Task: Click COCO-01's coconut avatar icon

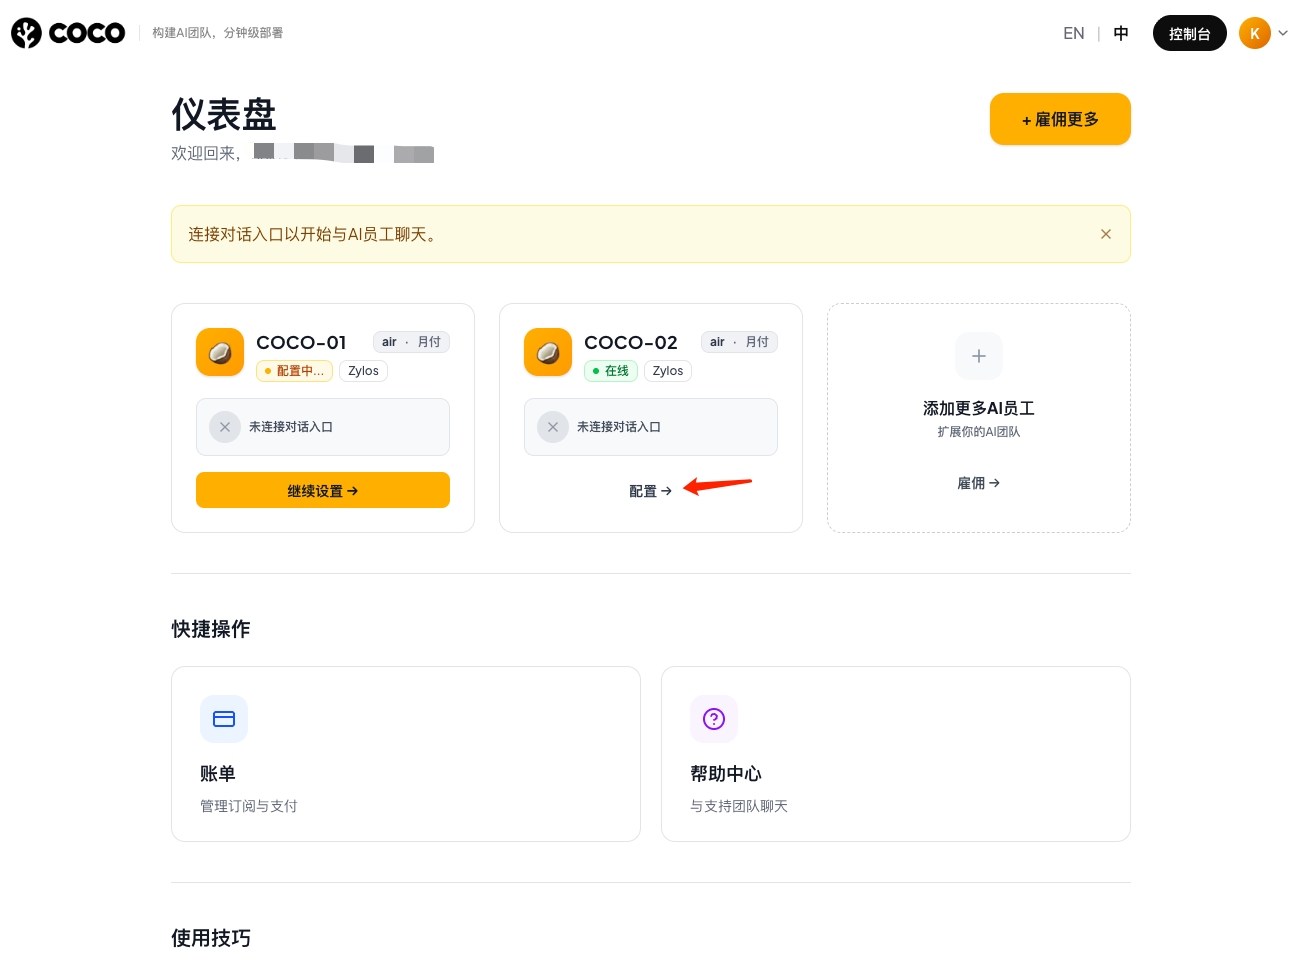Action: click(x=219, y=352)
